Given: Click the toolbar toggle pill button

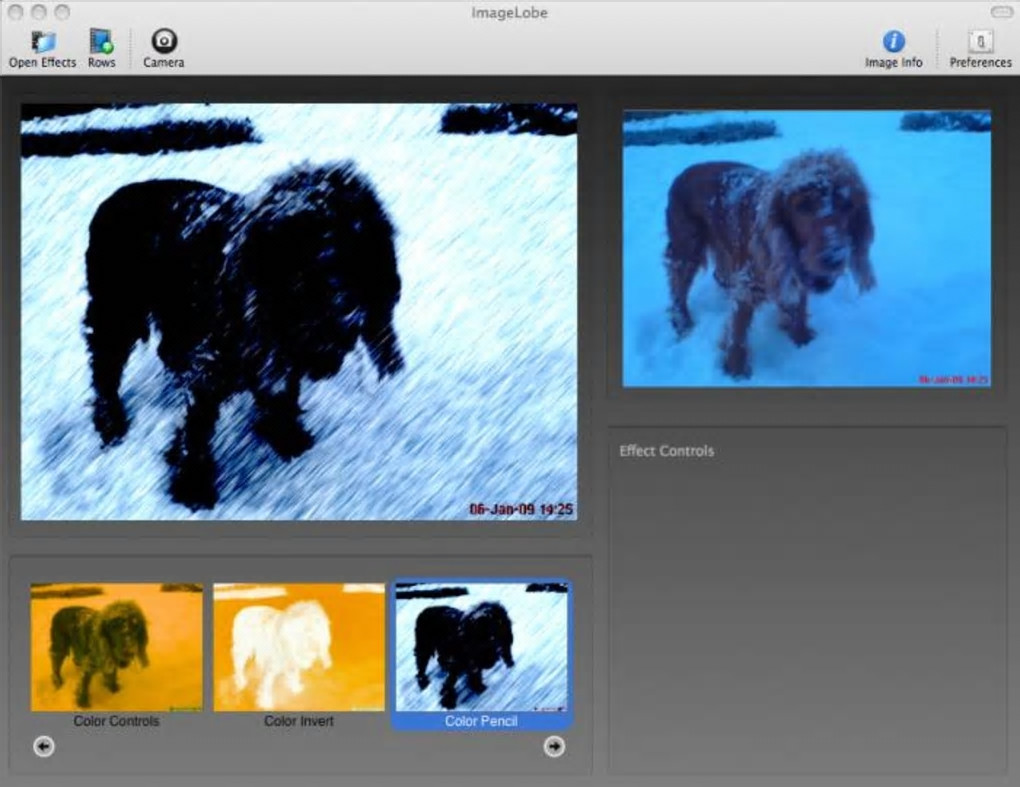Looking at the screenshot, I should tap(1002, 12).
